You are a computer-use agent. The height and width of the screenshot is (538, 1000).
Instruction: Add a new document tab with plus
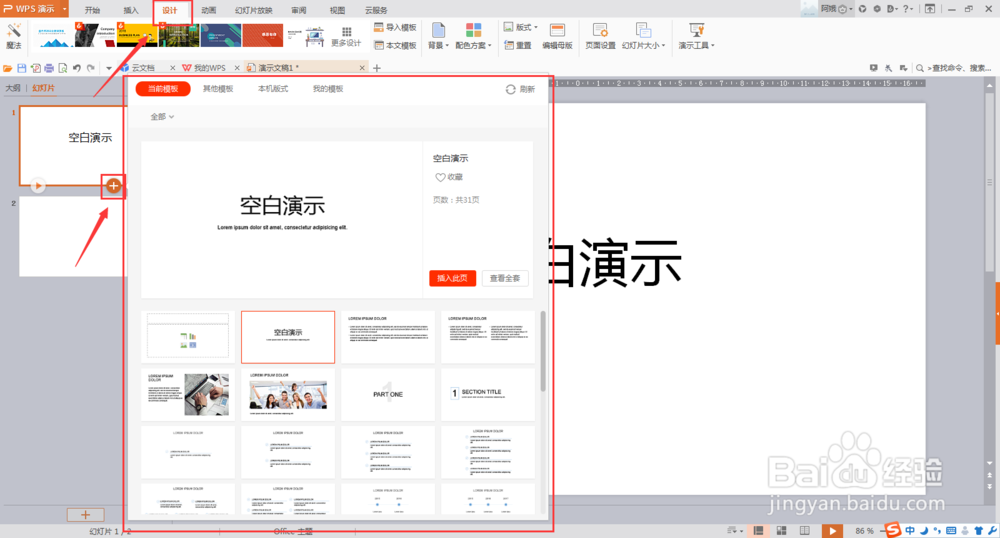377,68
